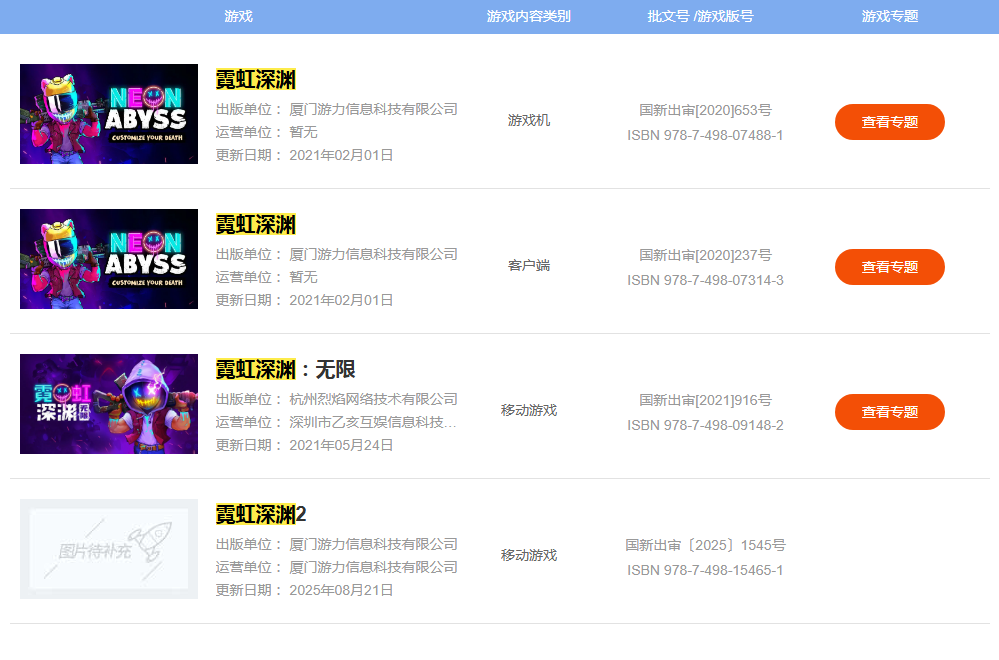Click the 运营单位 line of 霓虹深渊2
This screenshot has height=660, width=999.
tap(336, 568)
